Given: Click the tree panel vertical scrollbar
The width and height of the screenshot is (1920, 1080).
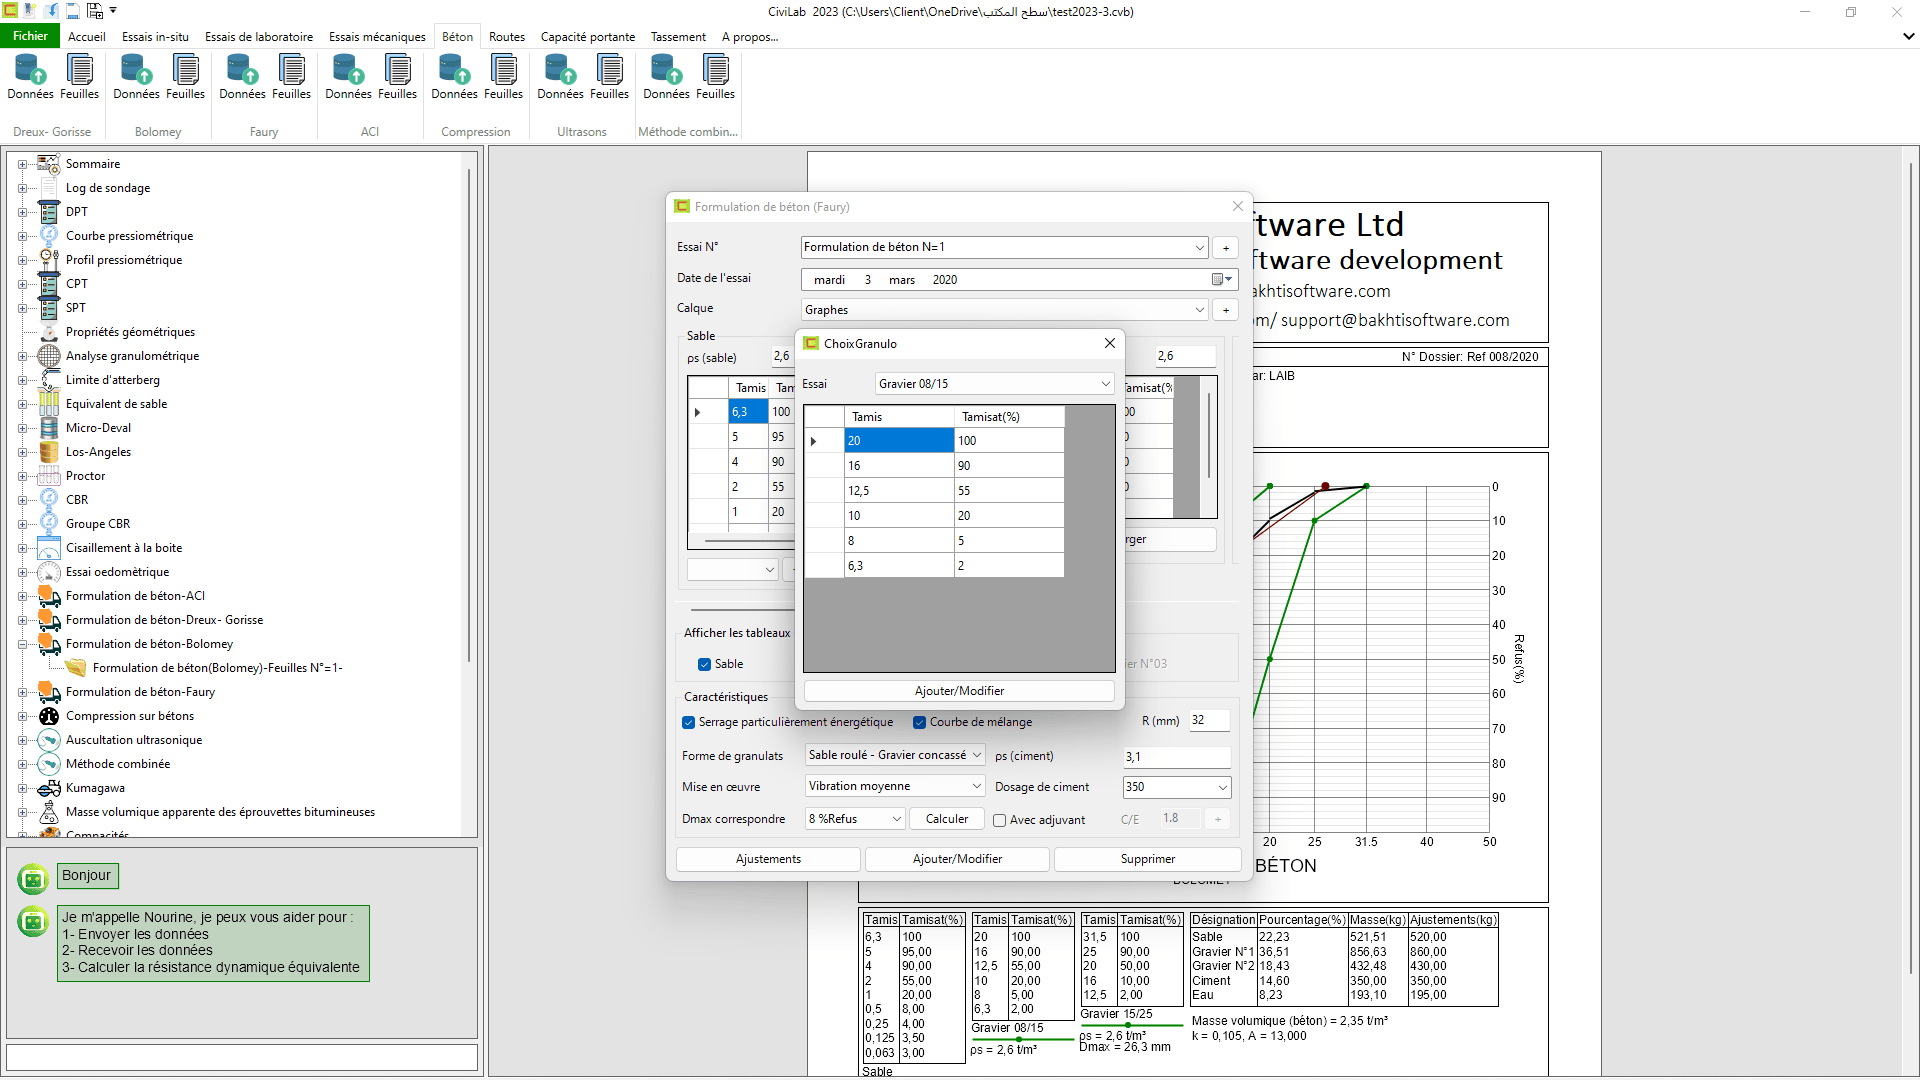Looking at the screenshot, I should [x=469, y=415].
